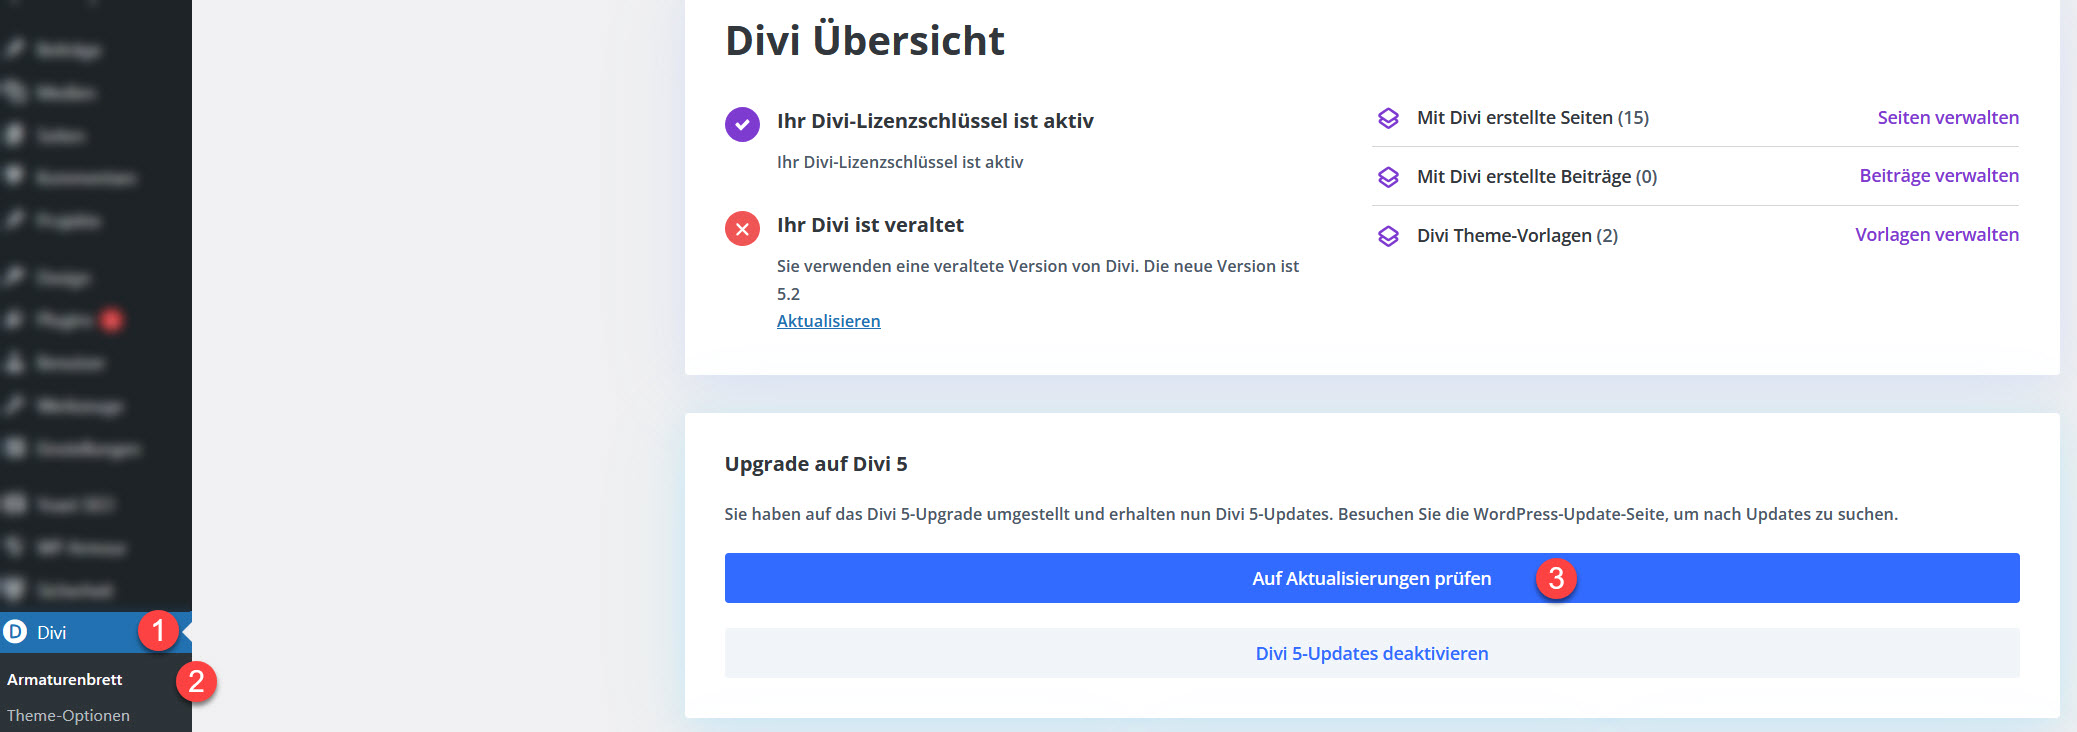Click layers icon beside 'Mit Divi erstellte Beiträge'
The image size is (2077, 732).
coord(1388,177)
